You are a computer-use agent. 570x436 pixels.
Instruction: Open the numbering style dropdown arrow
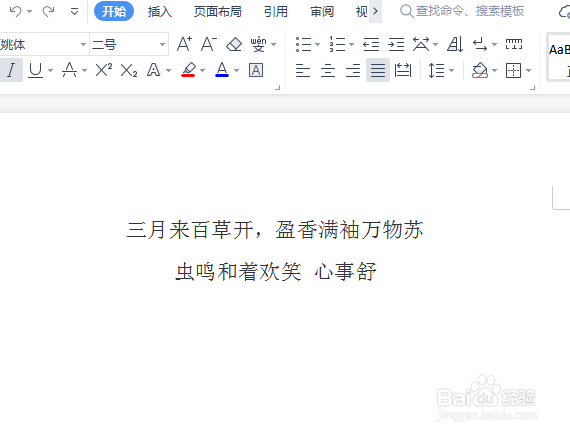coord(352,45)
